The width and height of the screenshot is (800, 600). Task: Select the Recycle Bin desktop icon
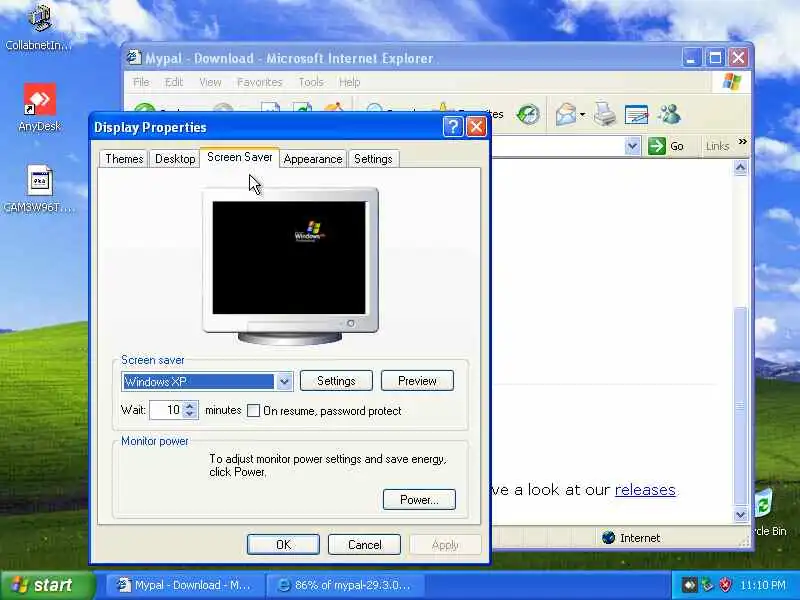pyautogui.click(x=764, y=513)
